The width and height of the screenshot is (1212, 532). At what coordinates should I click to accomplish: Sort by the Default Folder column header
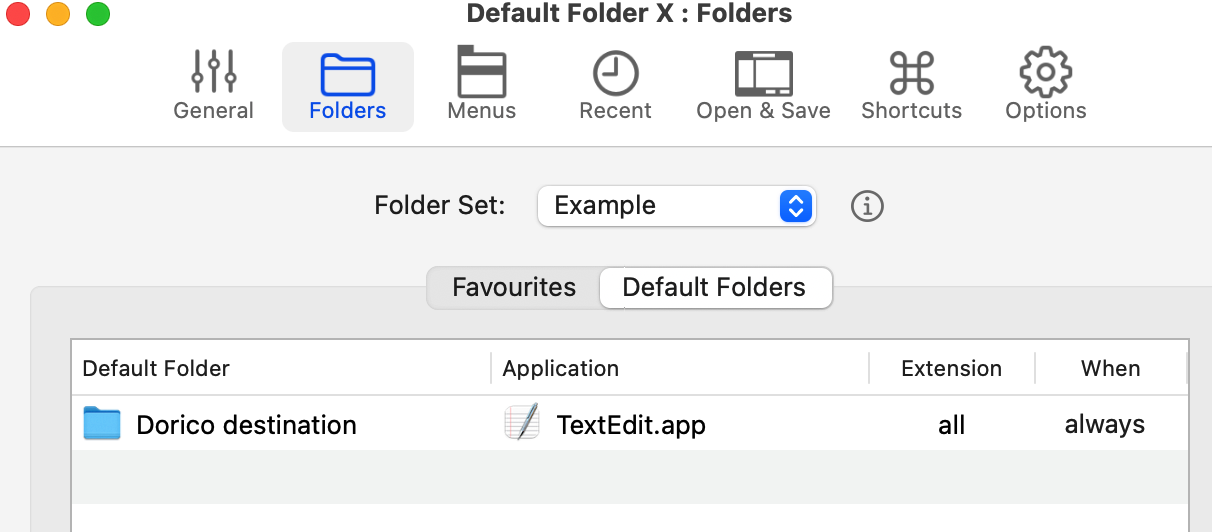coord(281,368)
